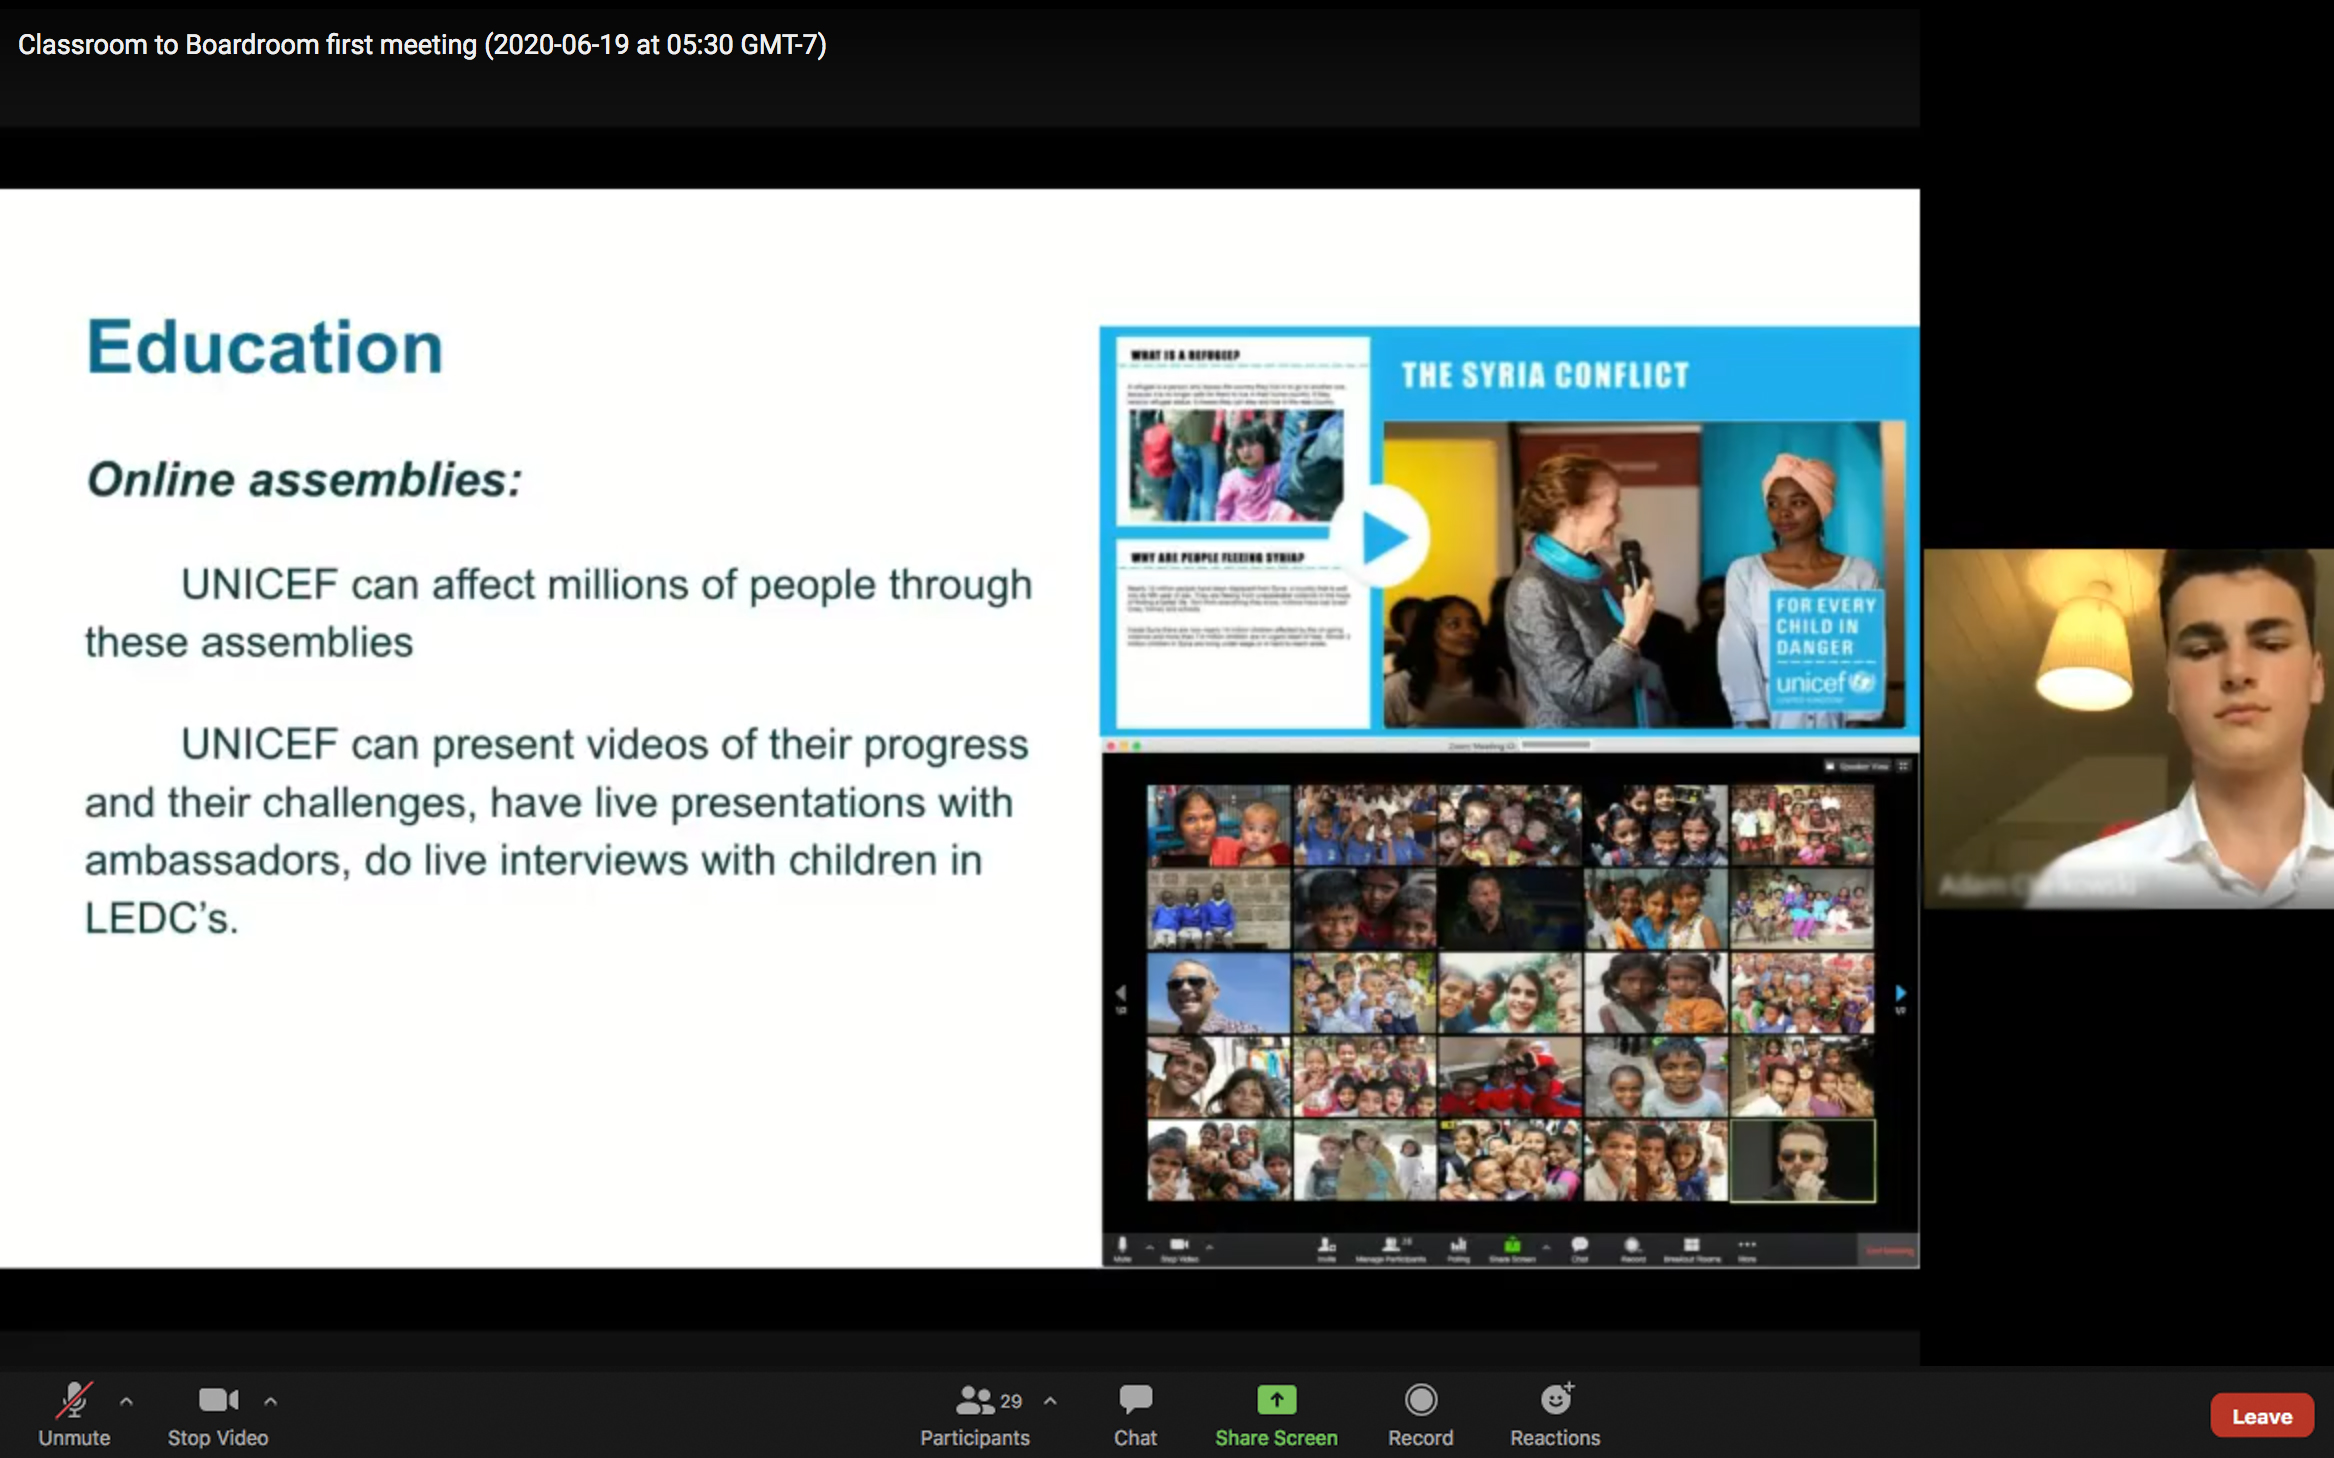Click the meeting title text at top
Screen dimensions: 2334x1458
422,45
